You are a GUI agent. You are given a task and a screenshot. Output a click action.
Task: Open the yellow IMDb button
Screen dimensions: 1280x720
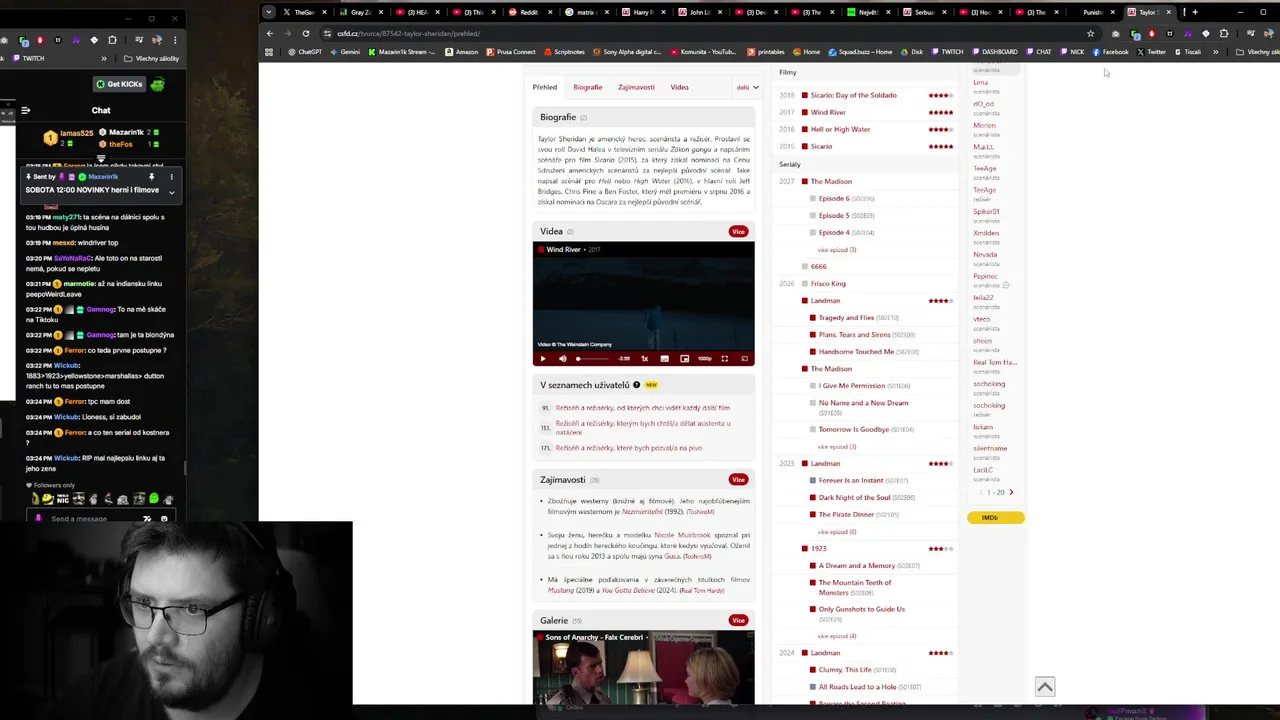(996, 517)
